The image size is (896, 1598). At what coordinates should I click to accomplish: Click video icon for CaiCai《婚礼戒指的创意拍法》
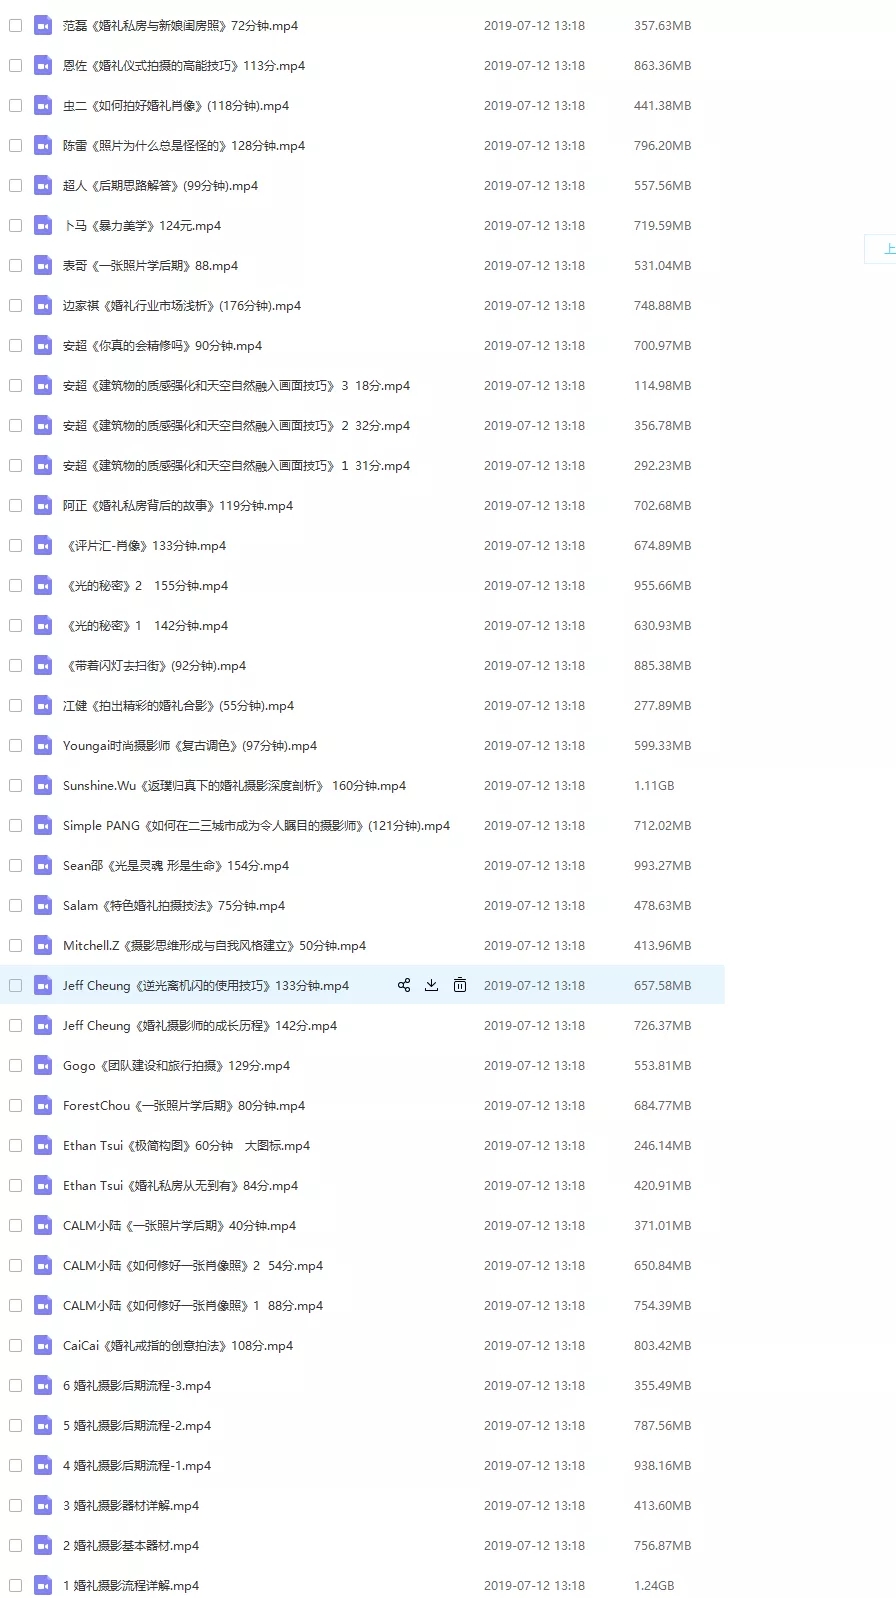pyautogui.click(x=43, y=1345)
